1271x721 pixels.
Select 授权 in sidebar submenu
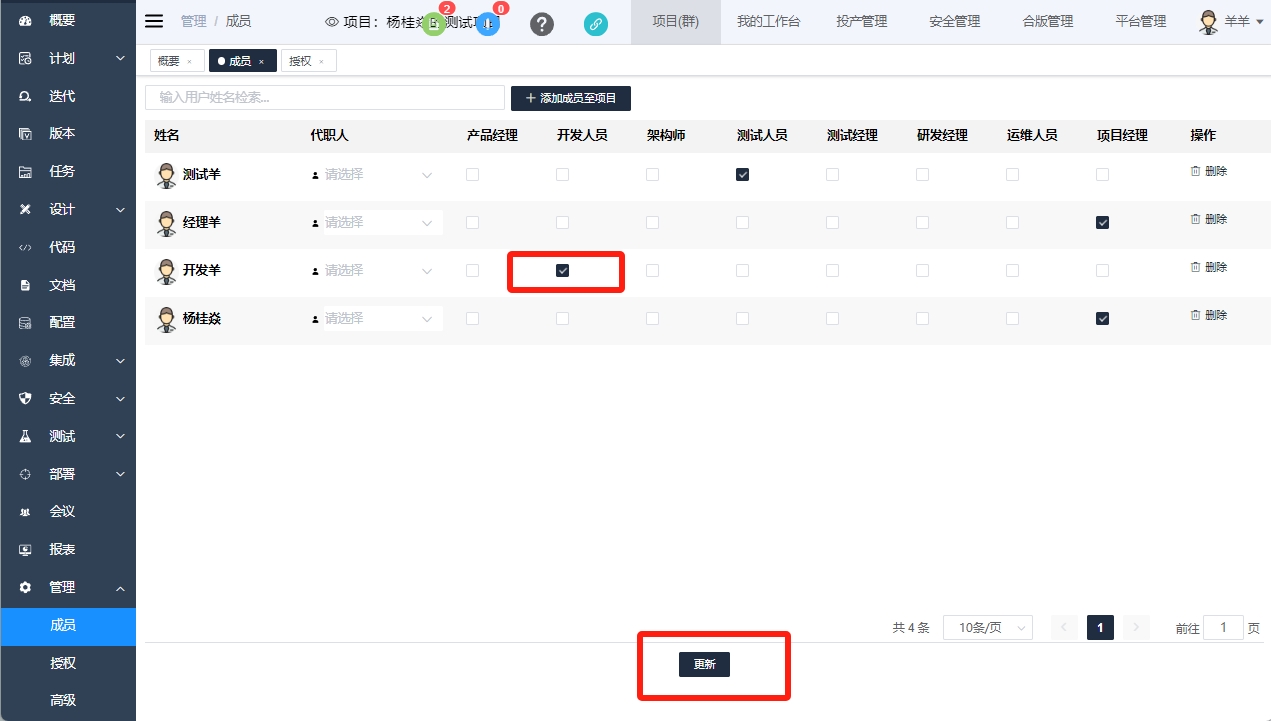click(68, 663)
